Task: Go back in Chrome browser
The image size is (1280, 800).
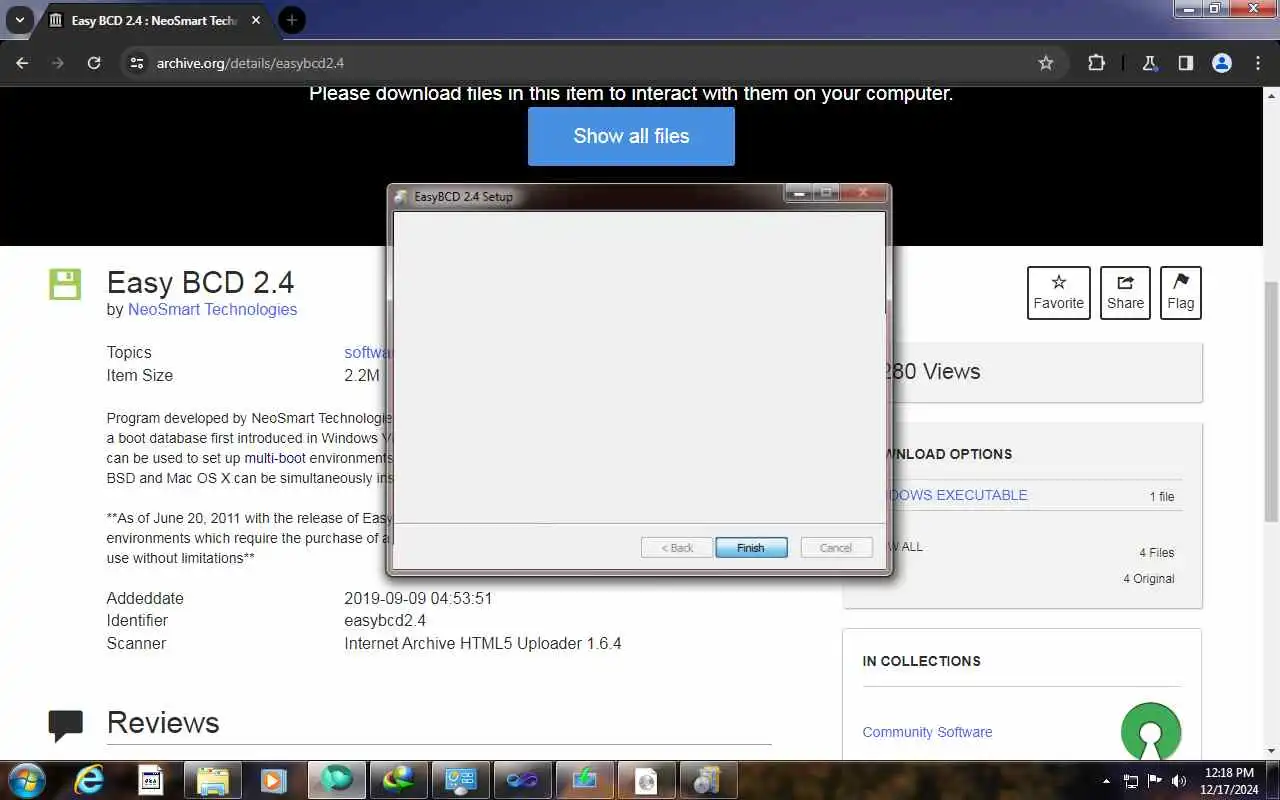Action: [x=22, y=63]
